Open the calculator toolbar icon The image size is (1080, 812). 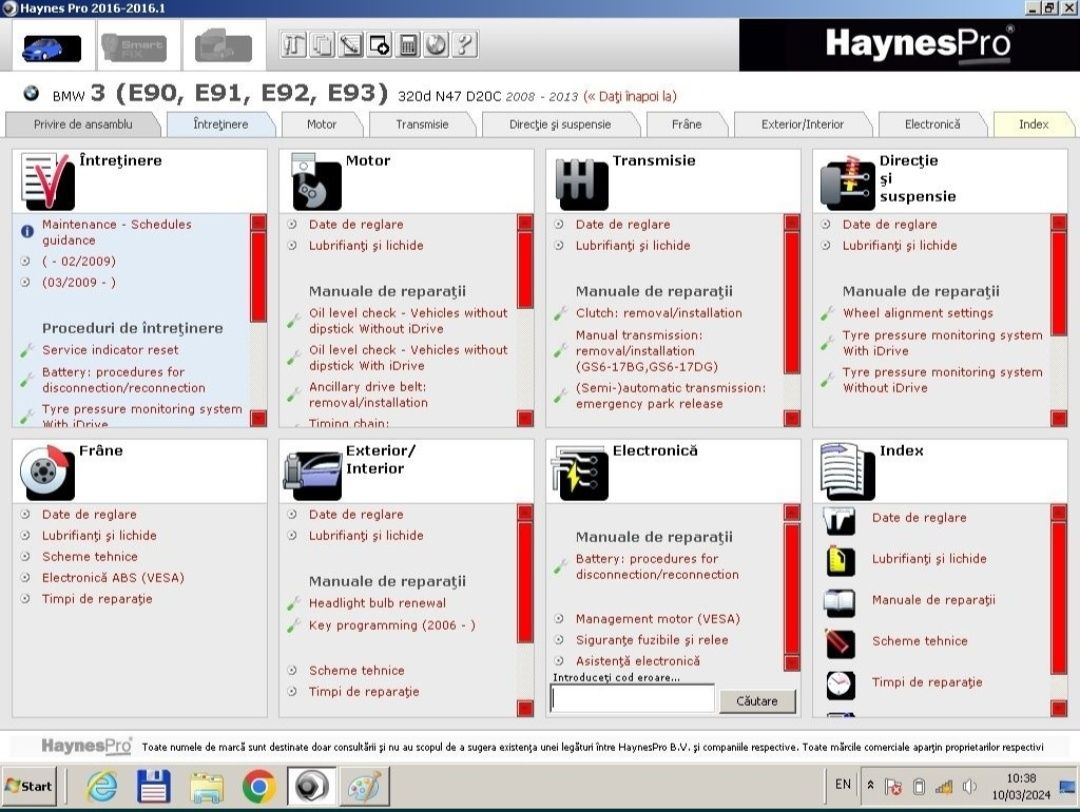[x=408, y=45]
